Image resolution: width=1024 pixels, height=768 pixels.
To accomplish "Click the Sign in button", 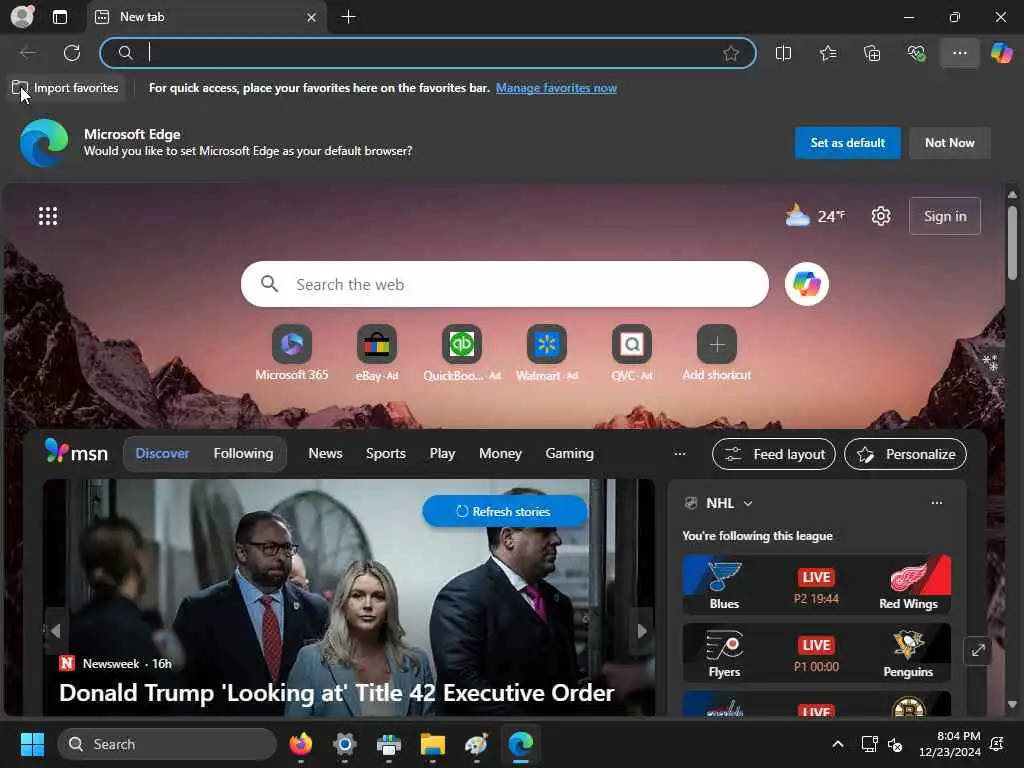I will [x=944, y=216].
